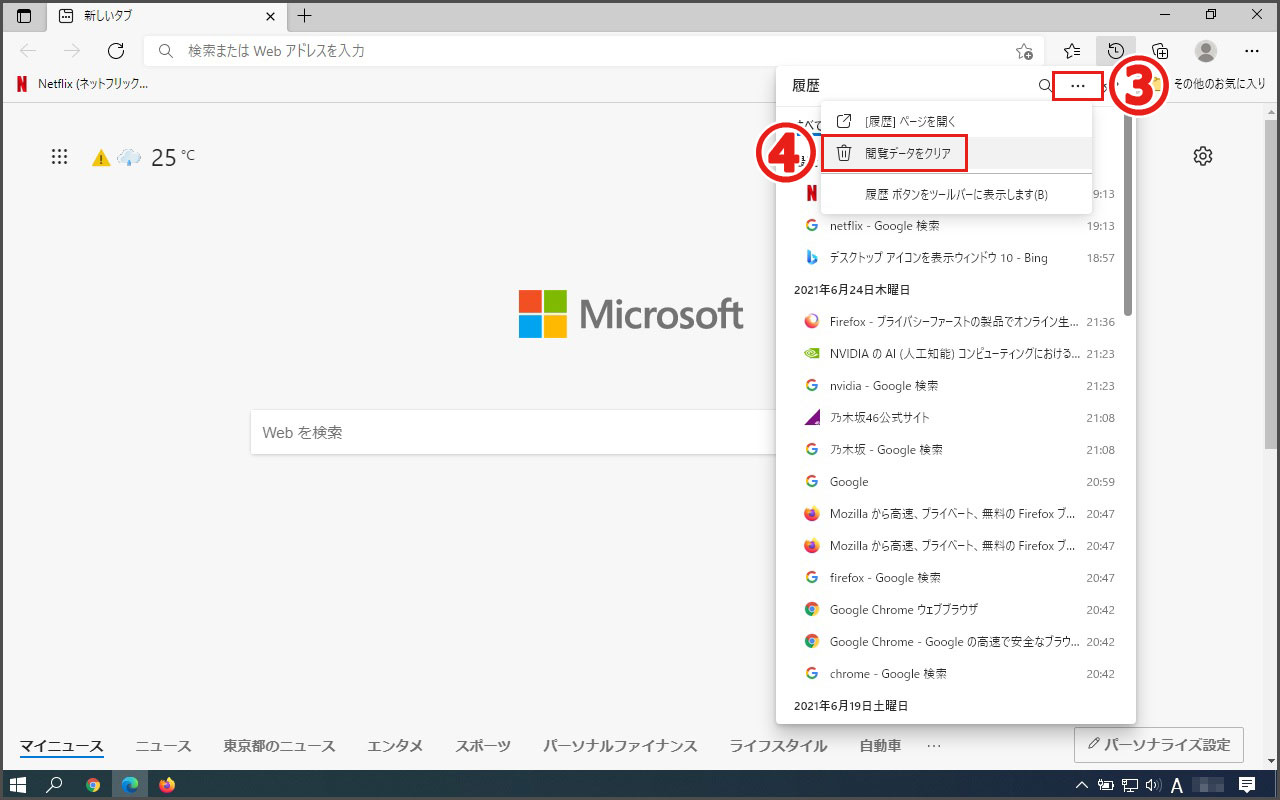1280x800 pixels.
Task: Open Edge settings and more menu
Action: pos(1252,51)
